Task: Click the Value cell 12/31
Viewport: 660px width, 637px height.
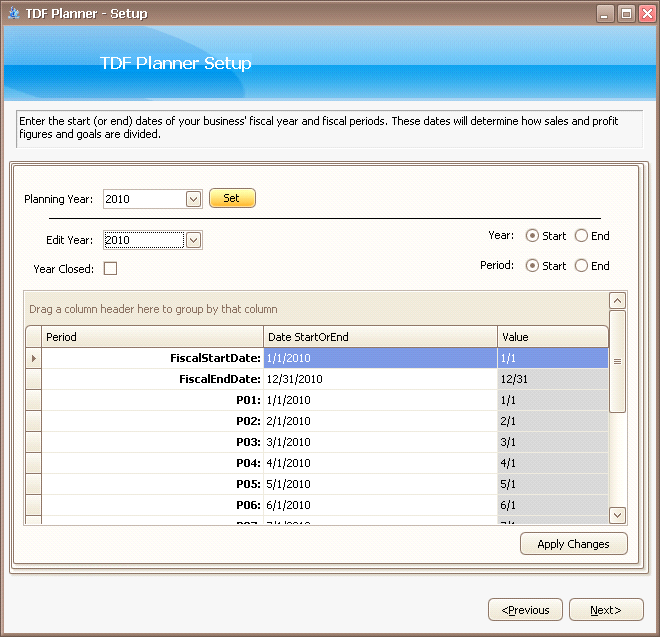Action: pyautogui.click(x=553, y=379)
